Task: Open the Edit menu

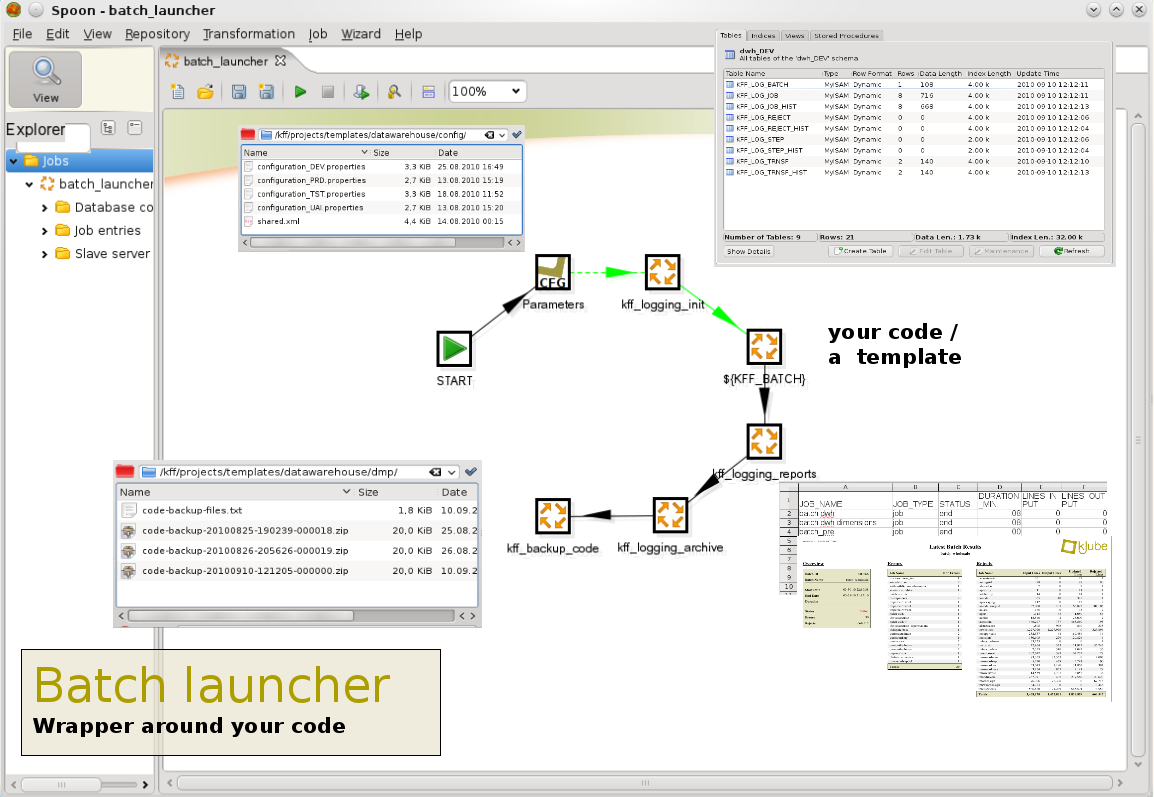Action: pos(57,34)
